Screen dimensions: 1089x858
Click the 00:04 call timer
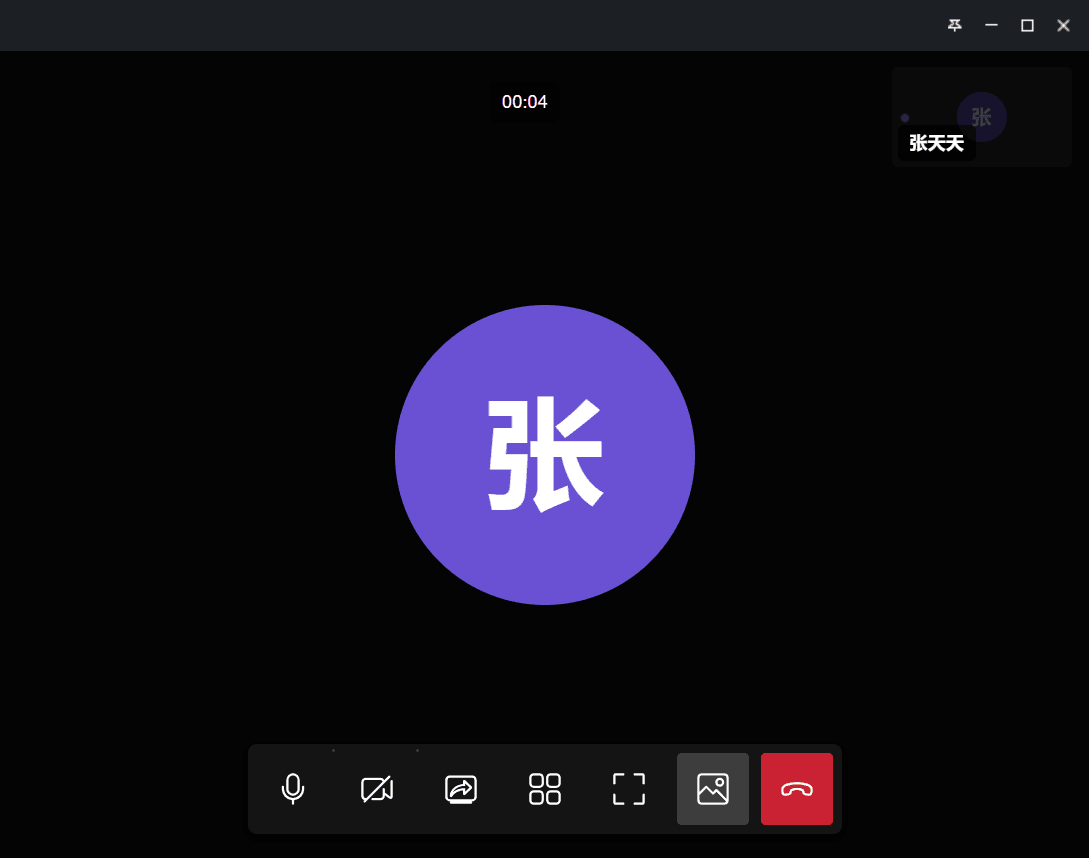524,102
